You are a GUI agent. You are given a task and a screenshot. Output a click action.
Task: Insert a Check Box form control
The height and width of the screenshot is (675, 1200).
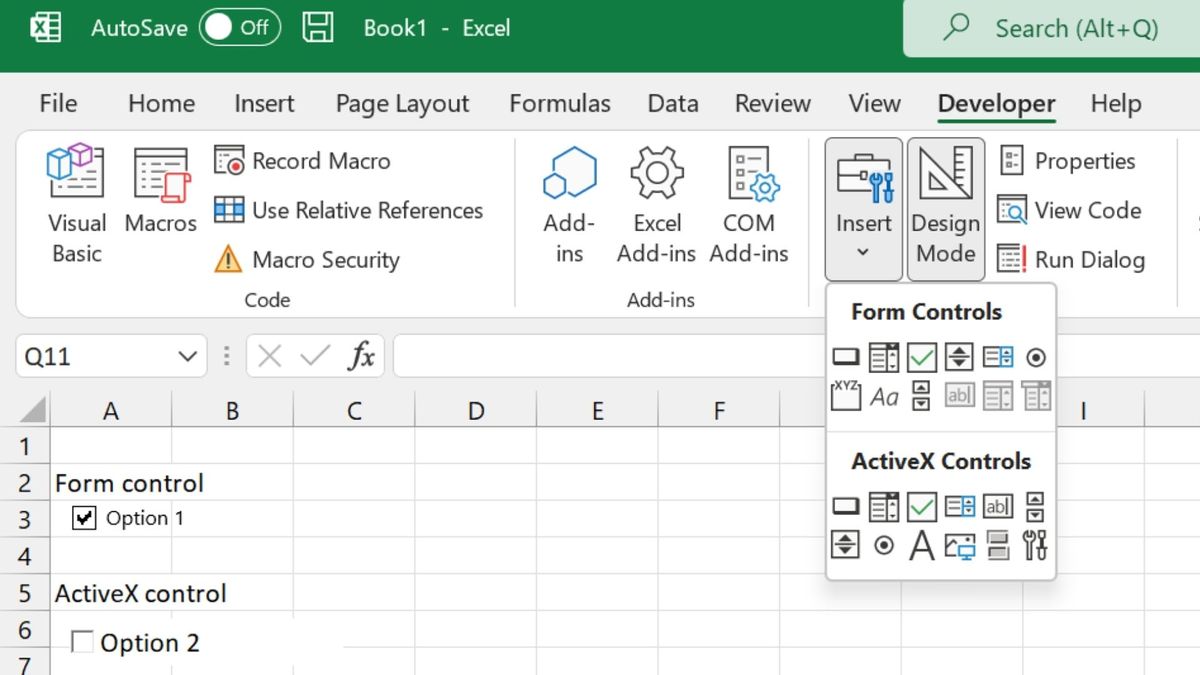pos(920,357)
